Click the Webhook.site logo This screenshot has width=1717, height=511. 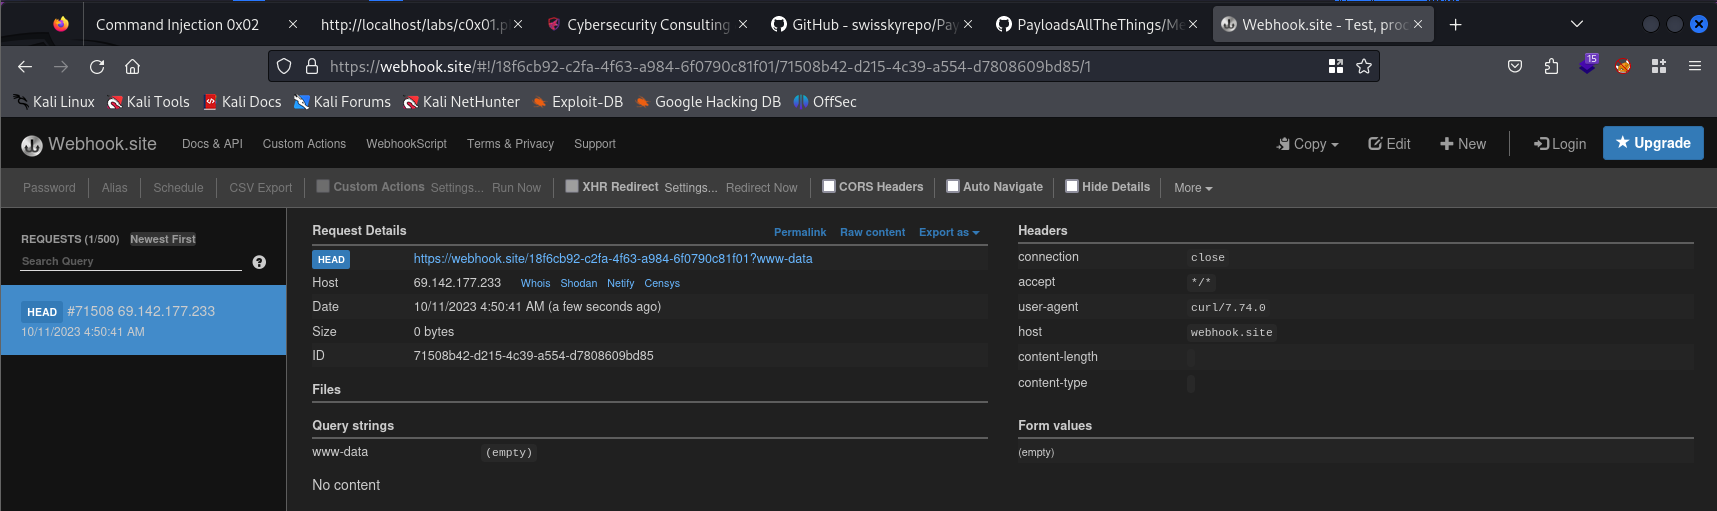pos(89,144)
